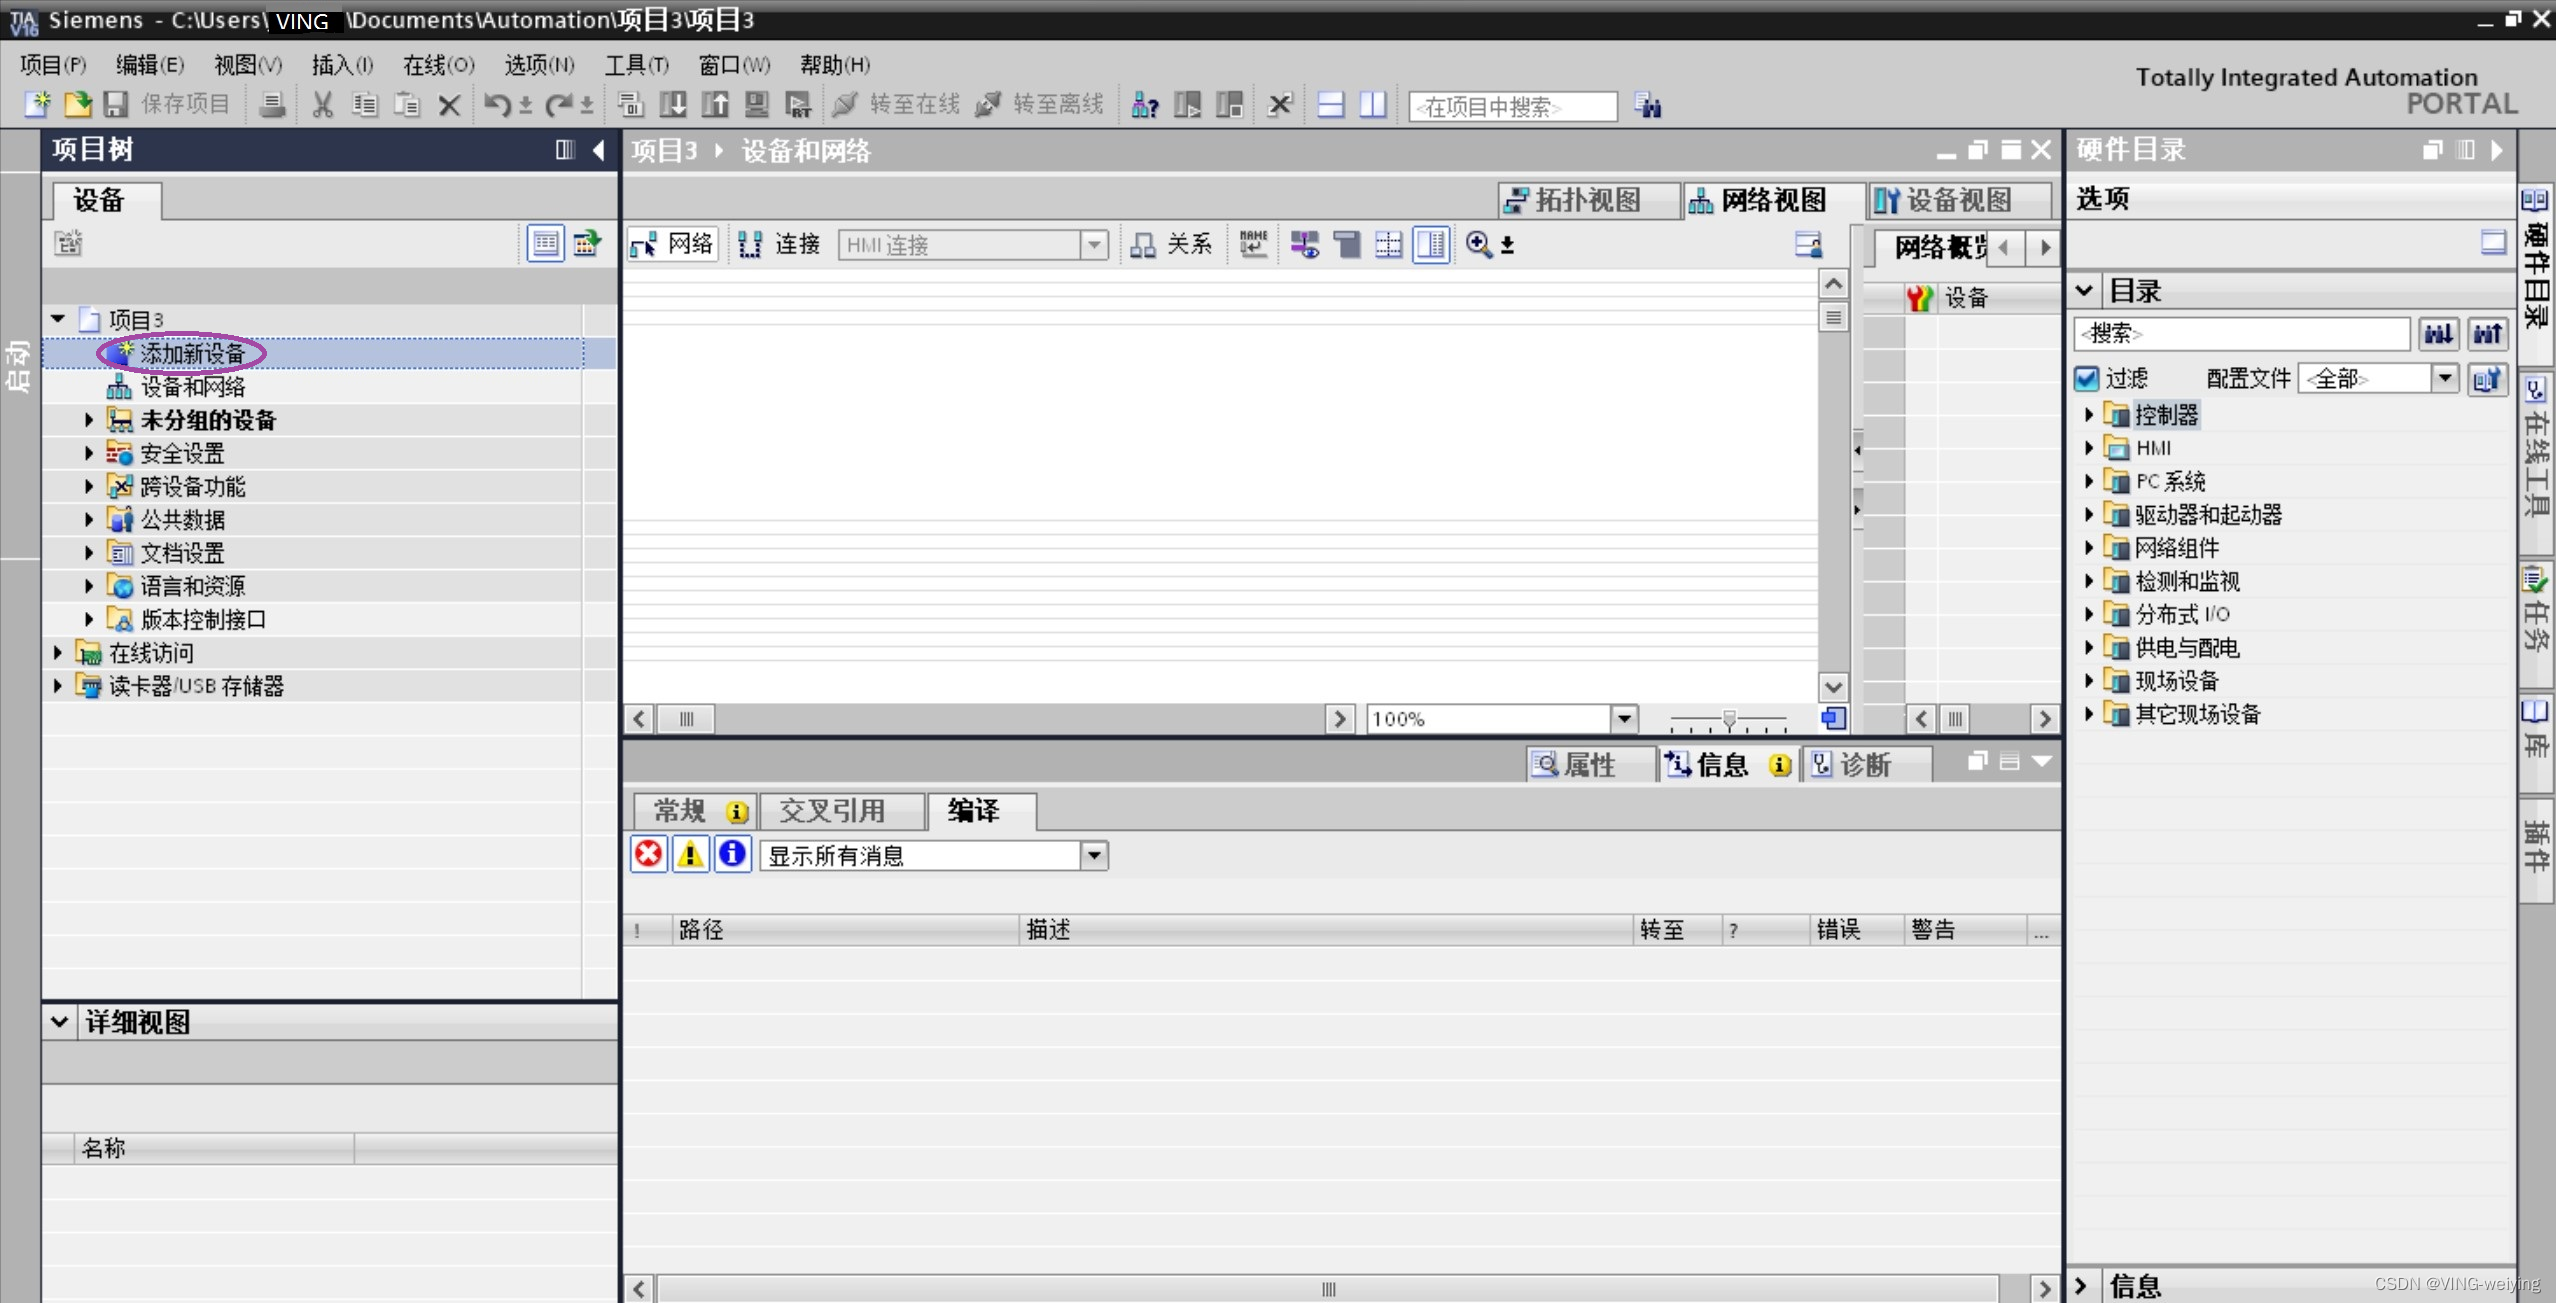Click the Print toolbar icon
The image size is (2556, 1303).
tap(272, 104)
